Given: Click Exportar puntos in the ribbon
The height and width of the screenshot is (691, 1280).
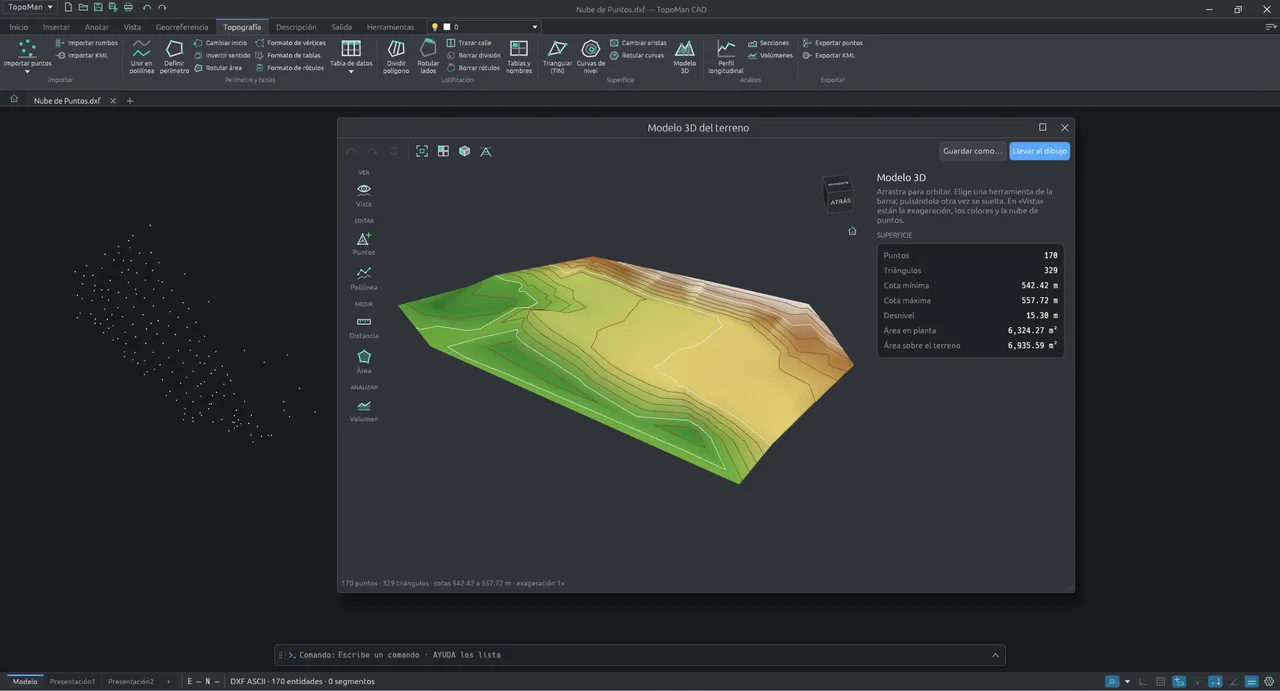Looking at the screenshot, I should click(x=833, y=43).
